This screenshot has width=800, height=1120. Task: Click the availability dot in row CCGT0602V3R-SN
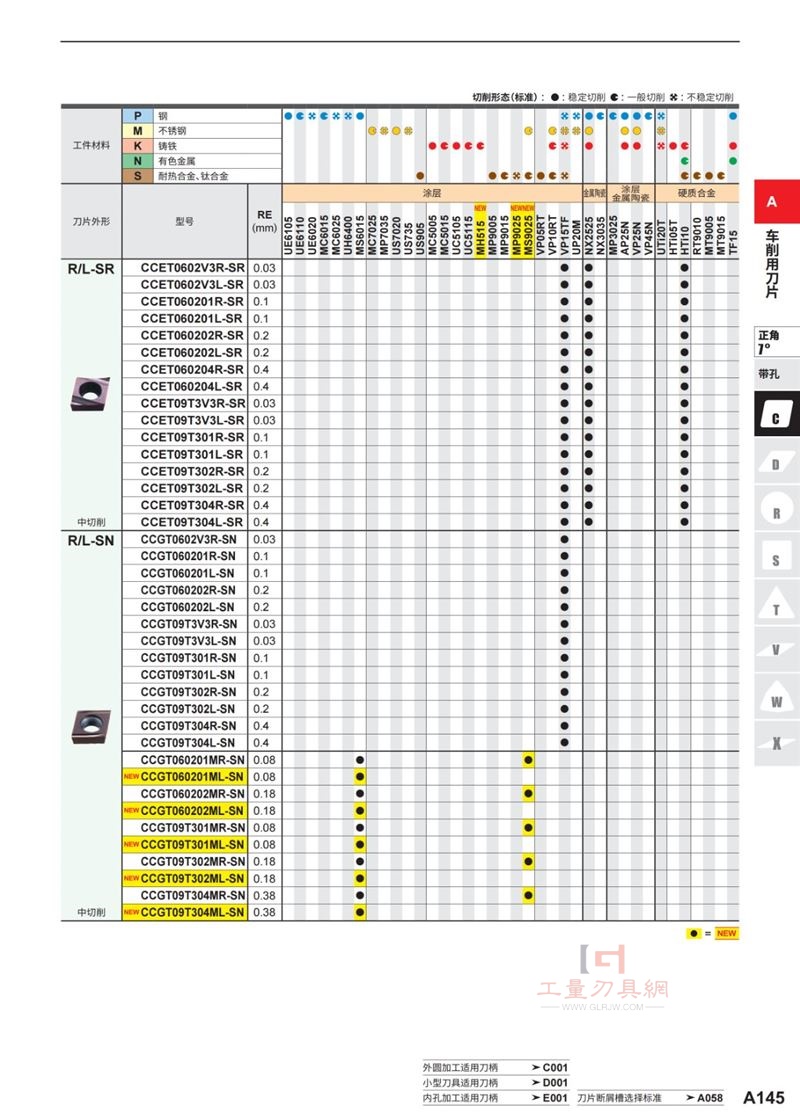tap(564, 539)
